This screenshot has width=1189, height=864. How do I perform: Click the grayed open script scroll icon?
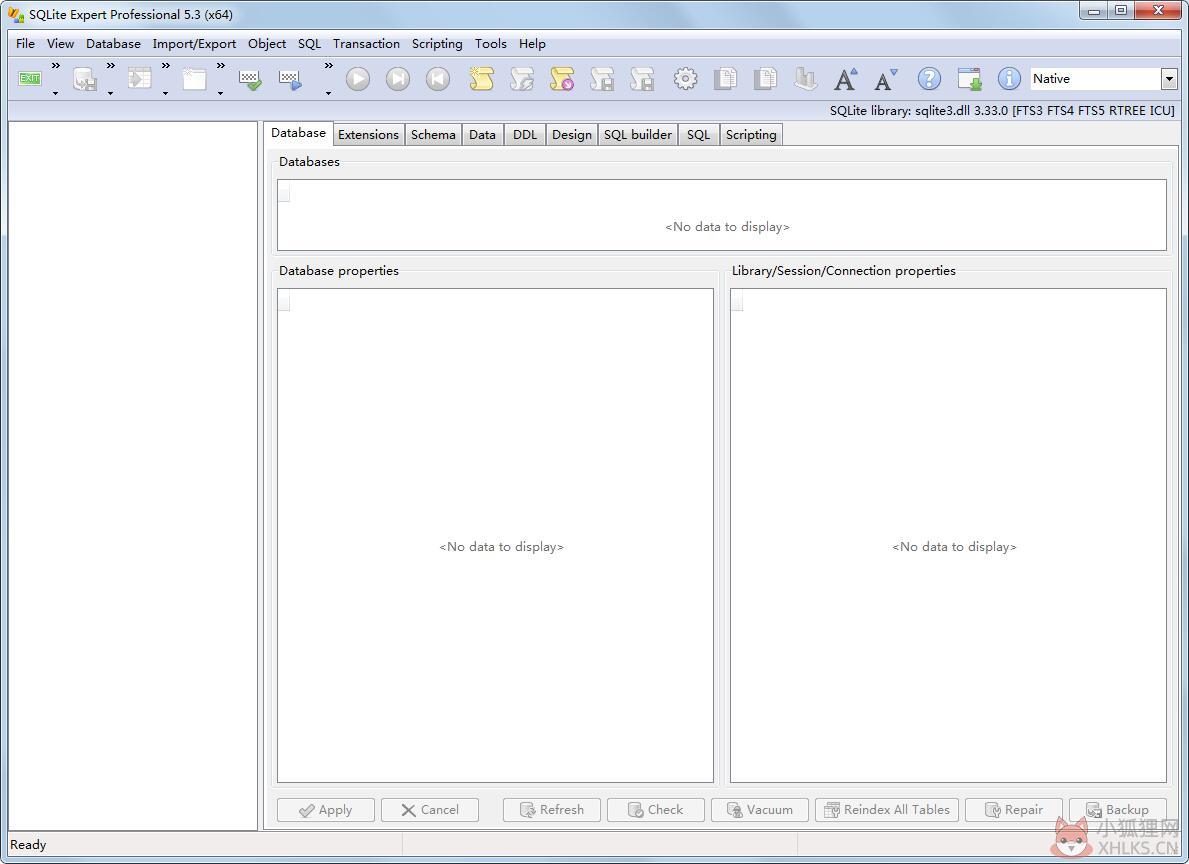[522, 79]
